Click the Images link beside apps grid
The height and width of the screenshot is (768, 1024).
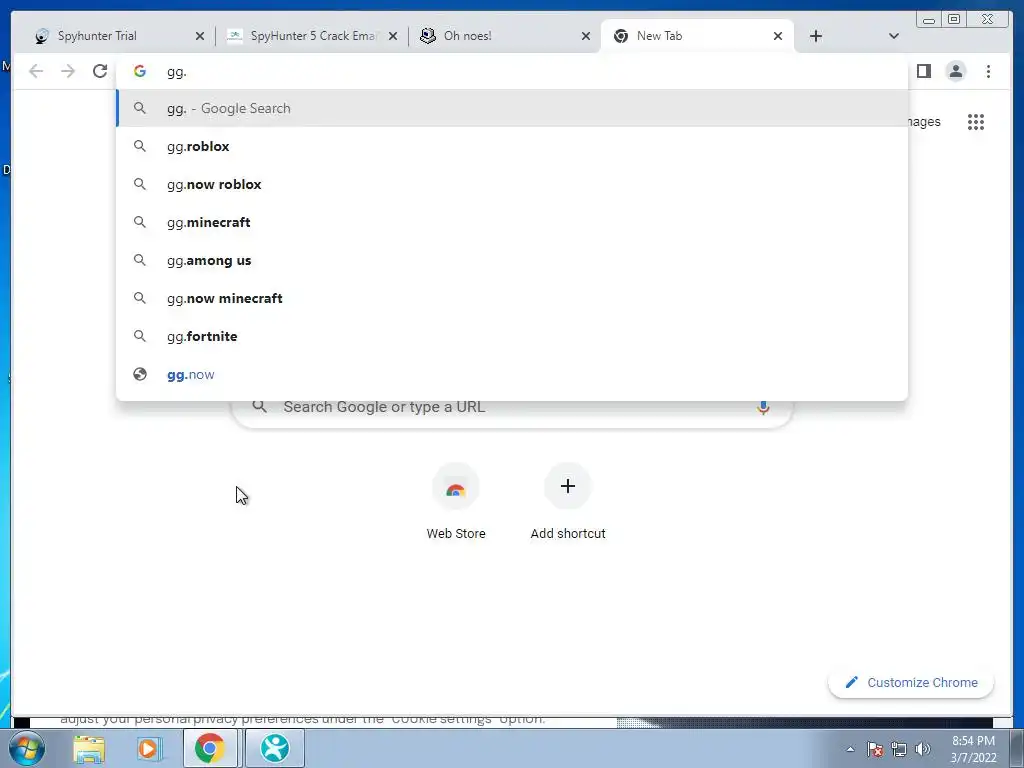tap(924, 122)
